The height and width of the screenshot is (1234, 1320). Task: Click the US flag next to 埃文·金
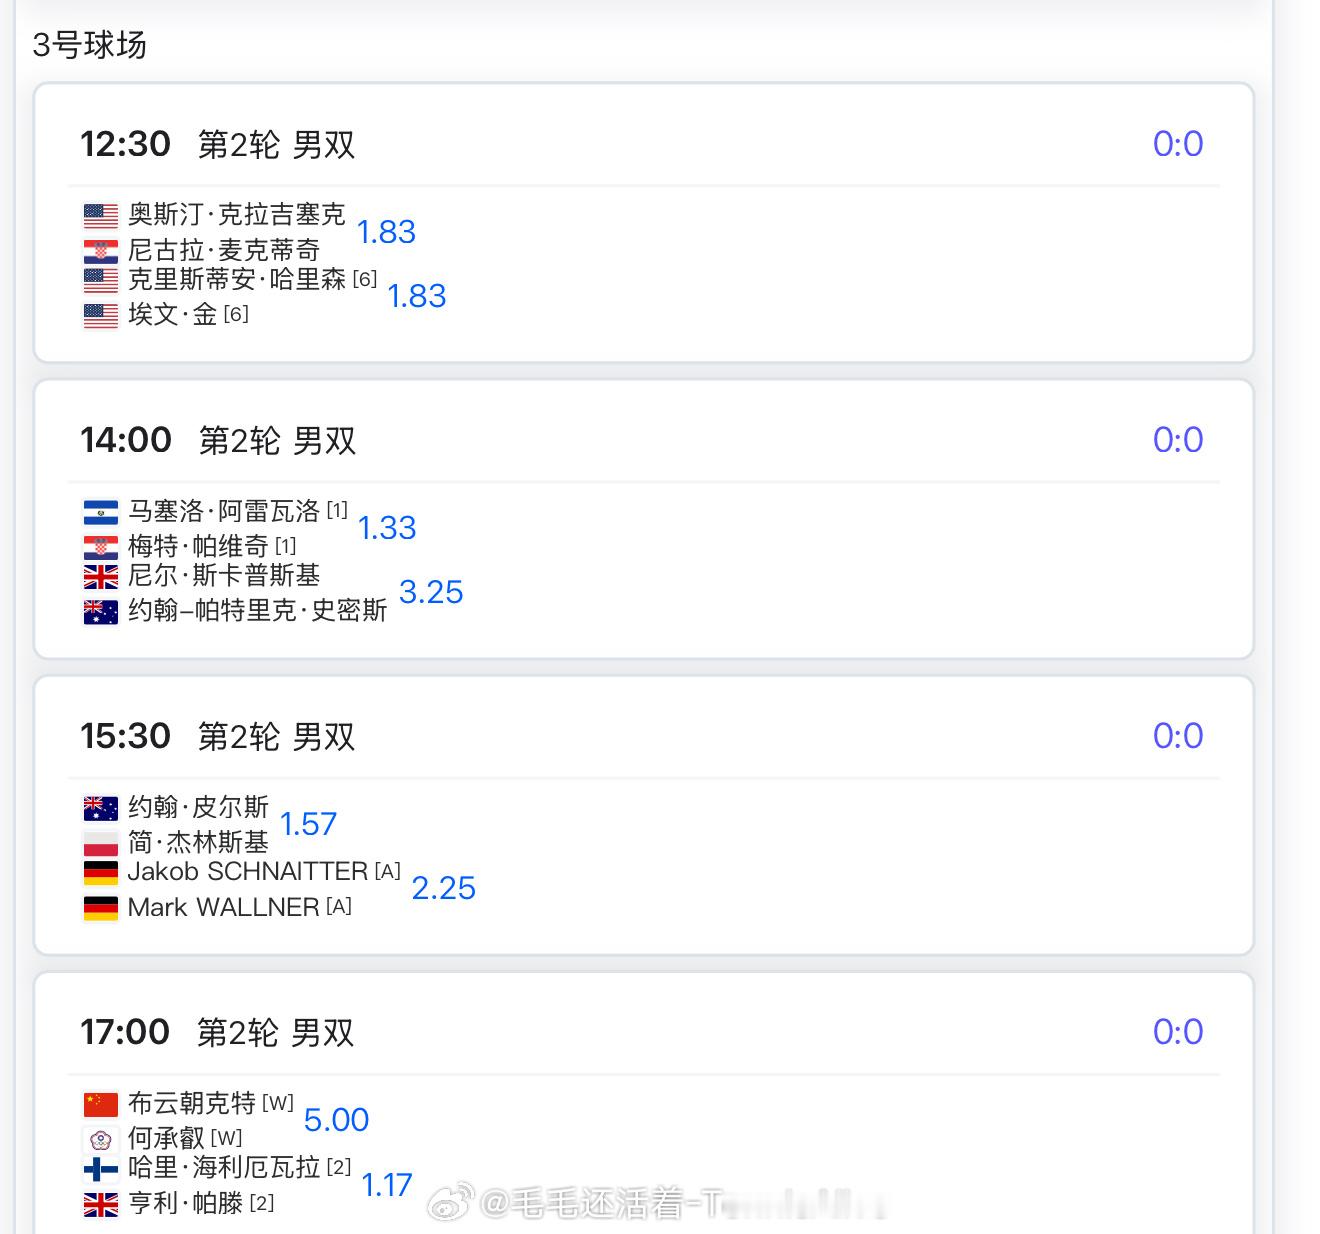point(100,315)
